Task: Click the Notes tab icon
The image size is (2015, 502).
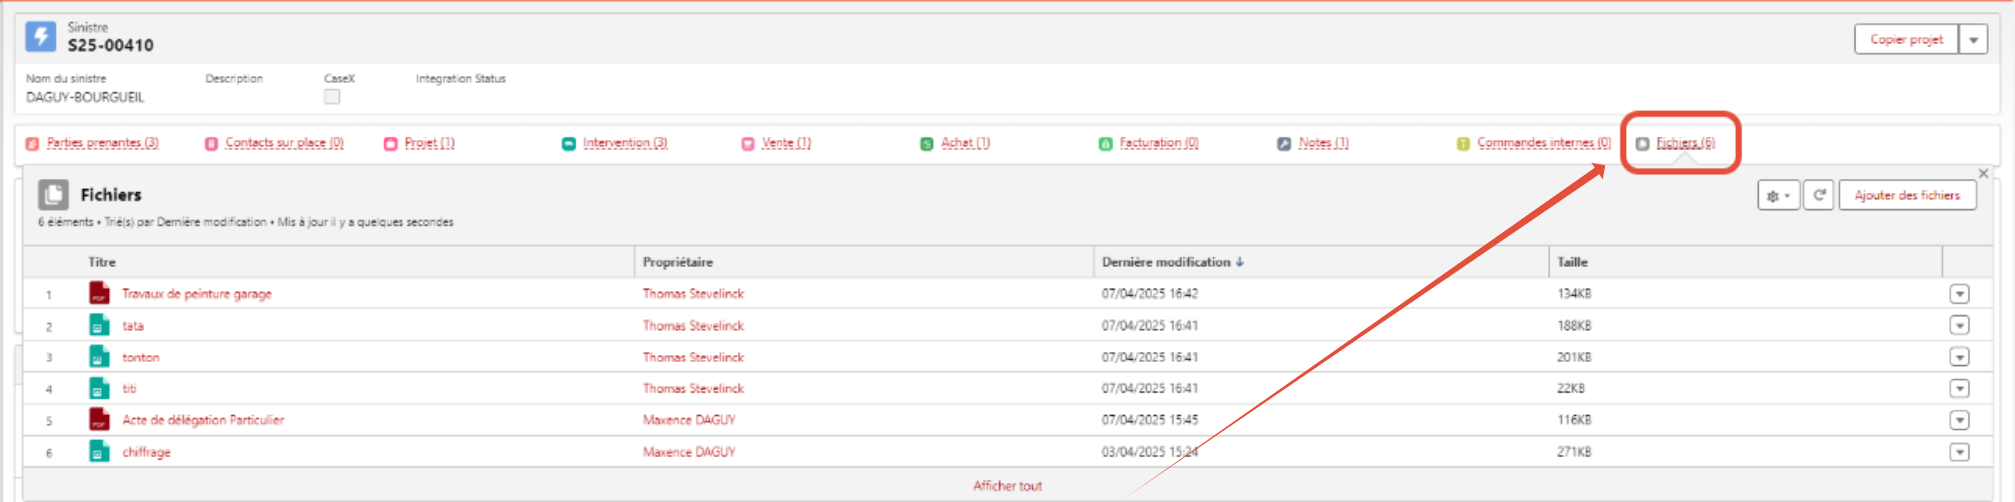Action: point(1284,144)
